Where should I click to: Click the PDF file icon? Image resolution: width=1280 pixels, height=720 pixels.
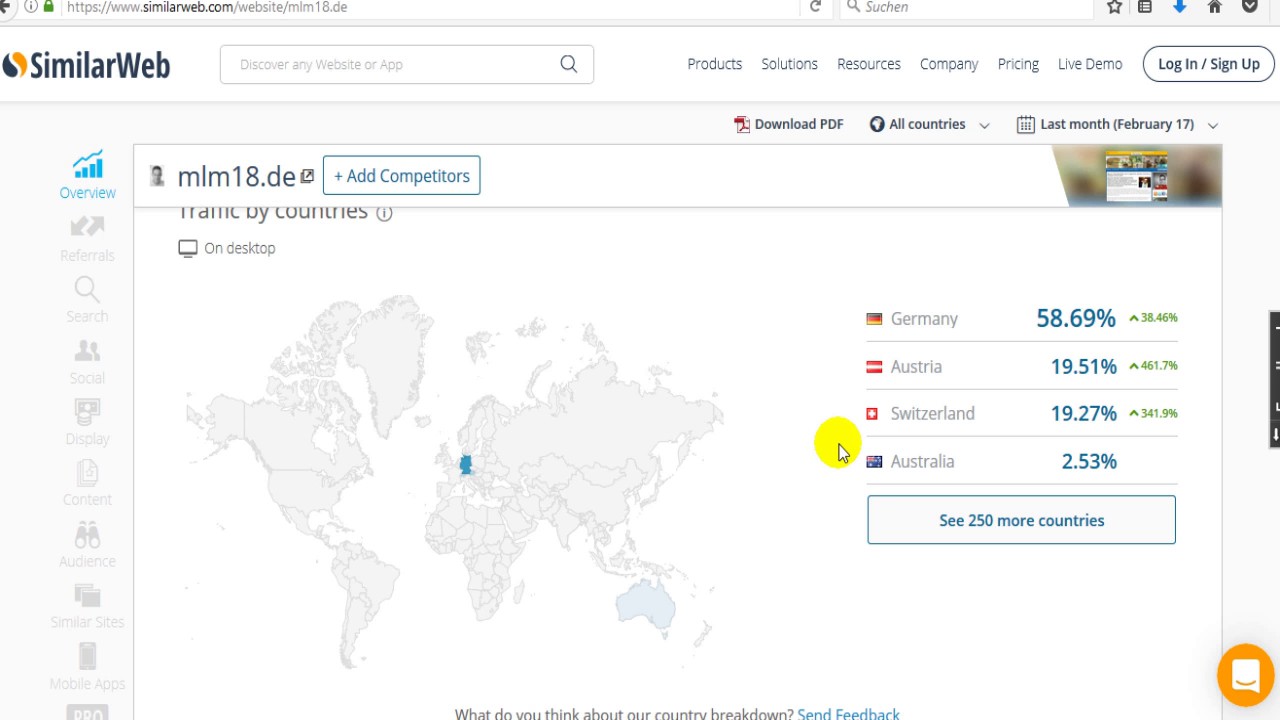pyautogui.click(x=742, y=124)
